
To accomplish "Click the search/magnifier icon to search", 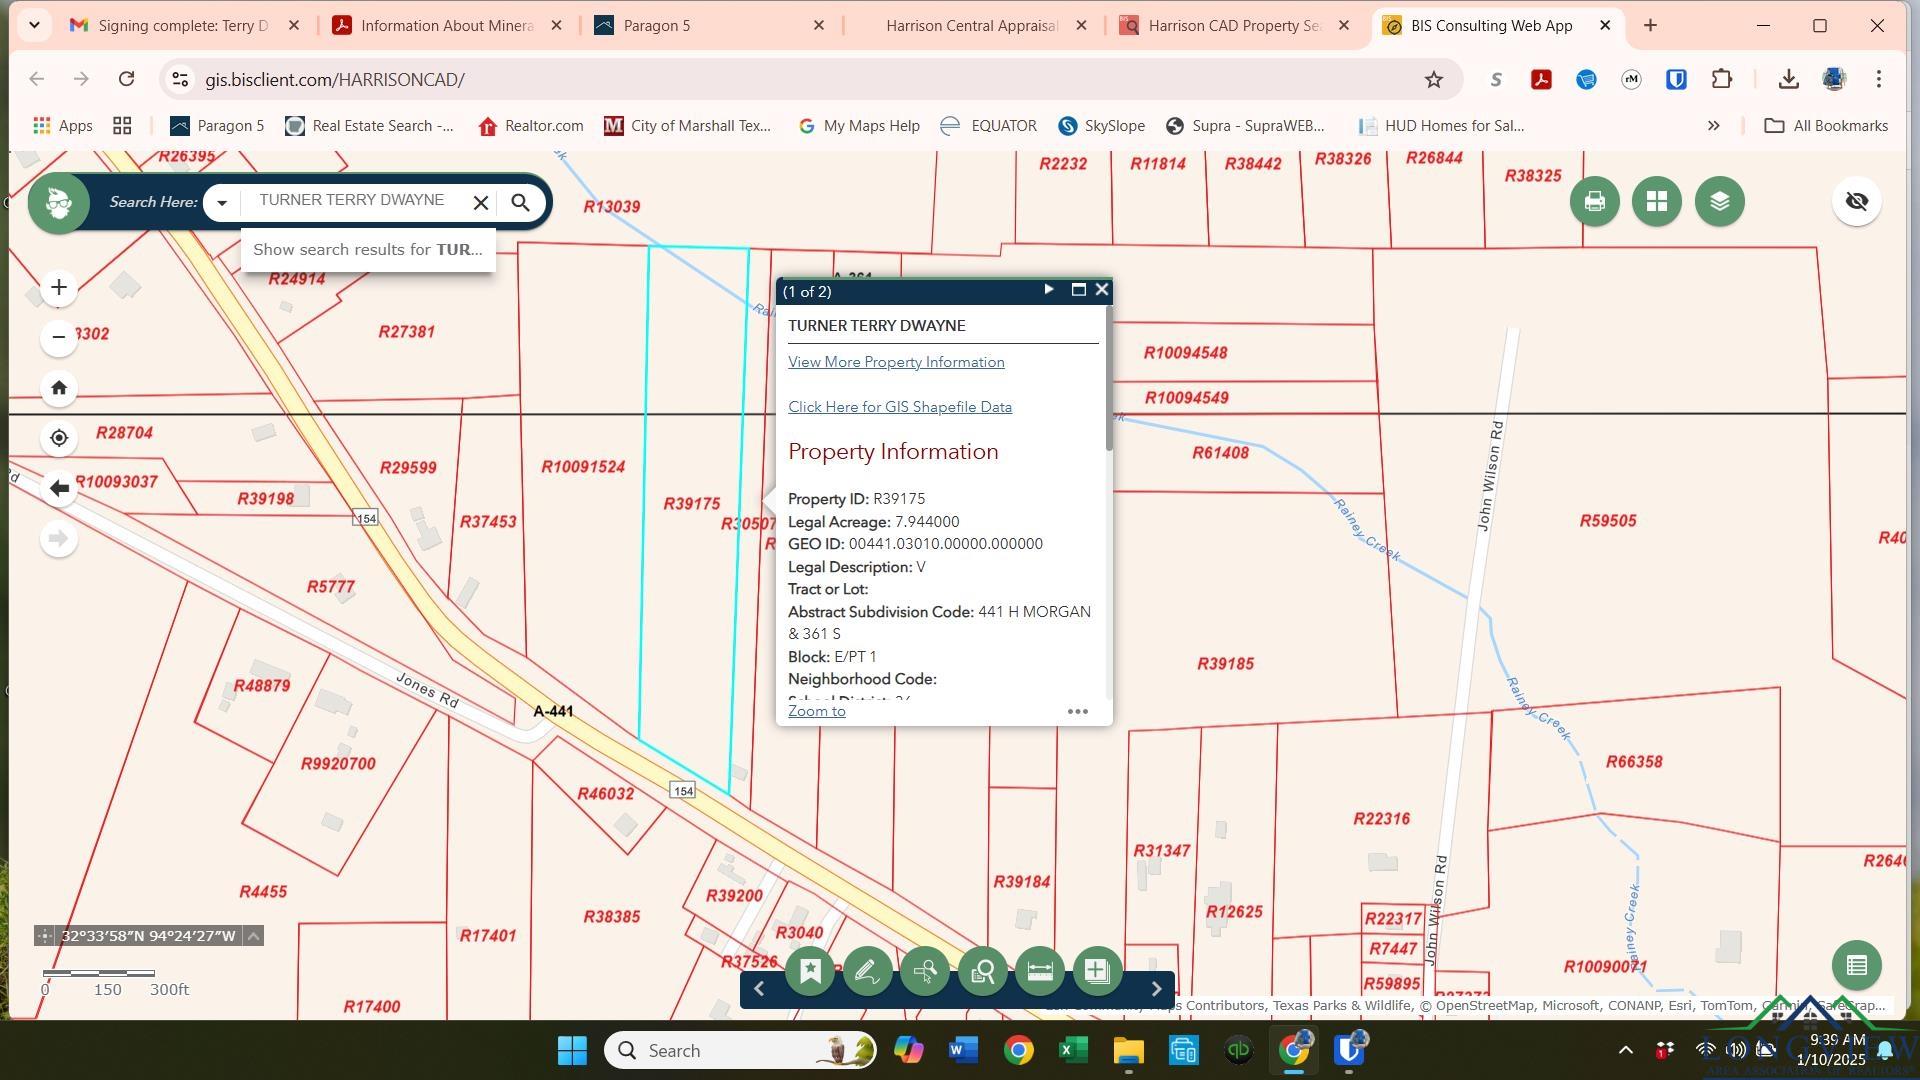I will (x=520, y=200).
